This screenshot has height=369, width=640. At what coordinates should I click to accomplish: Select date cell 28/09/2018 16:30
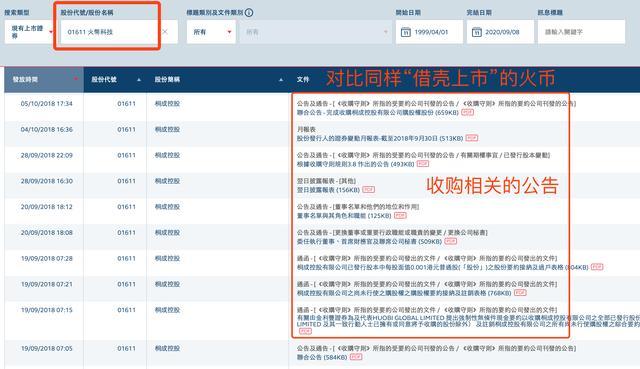click(x=47, y=181)
